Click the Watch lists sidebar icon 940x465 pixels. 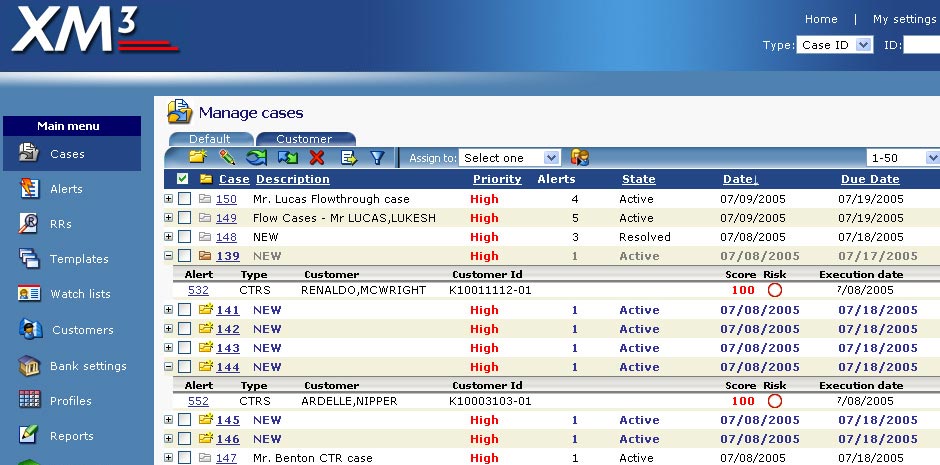tap(29, 294)
